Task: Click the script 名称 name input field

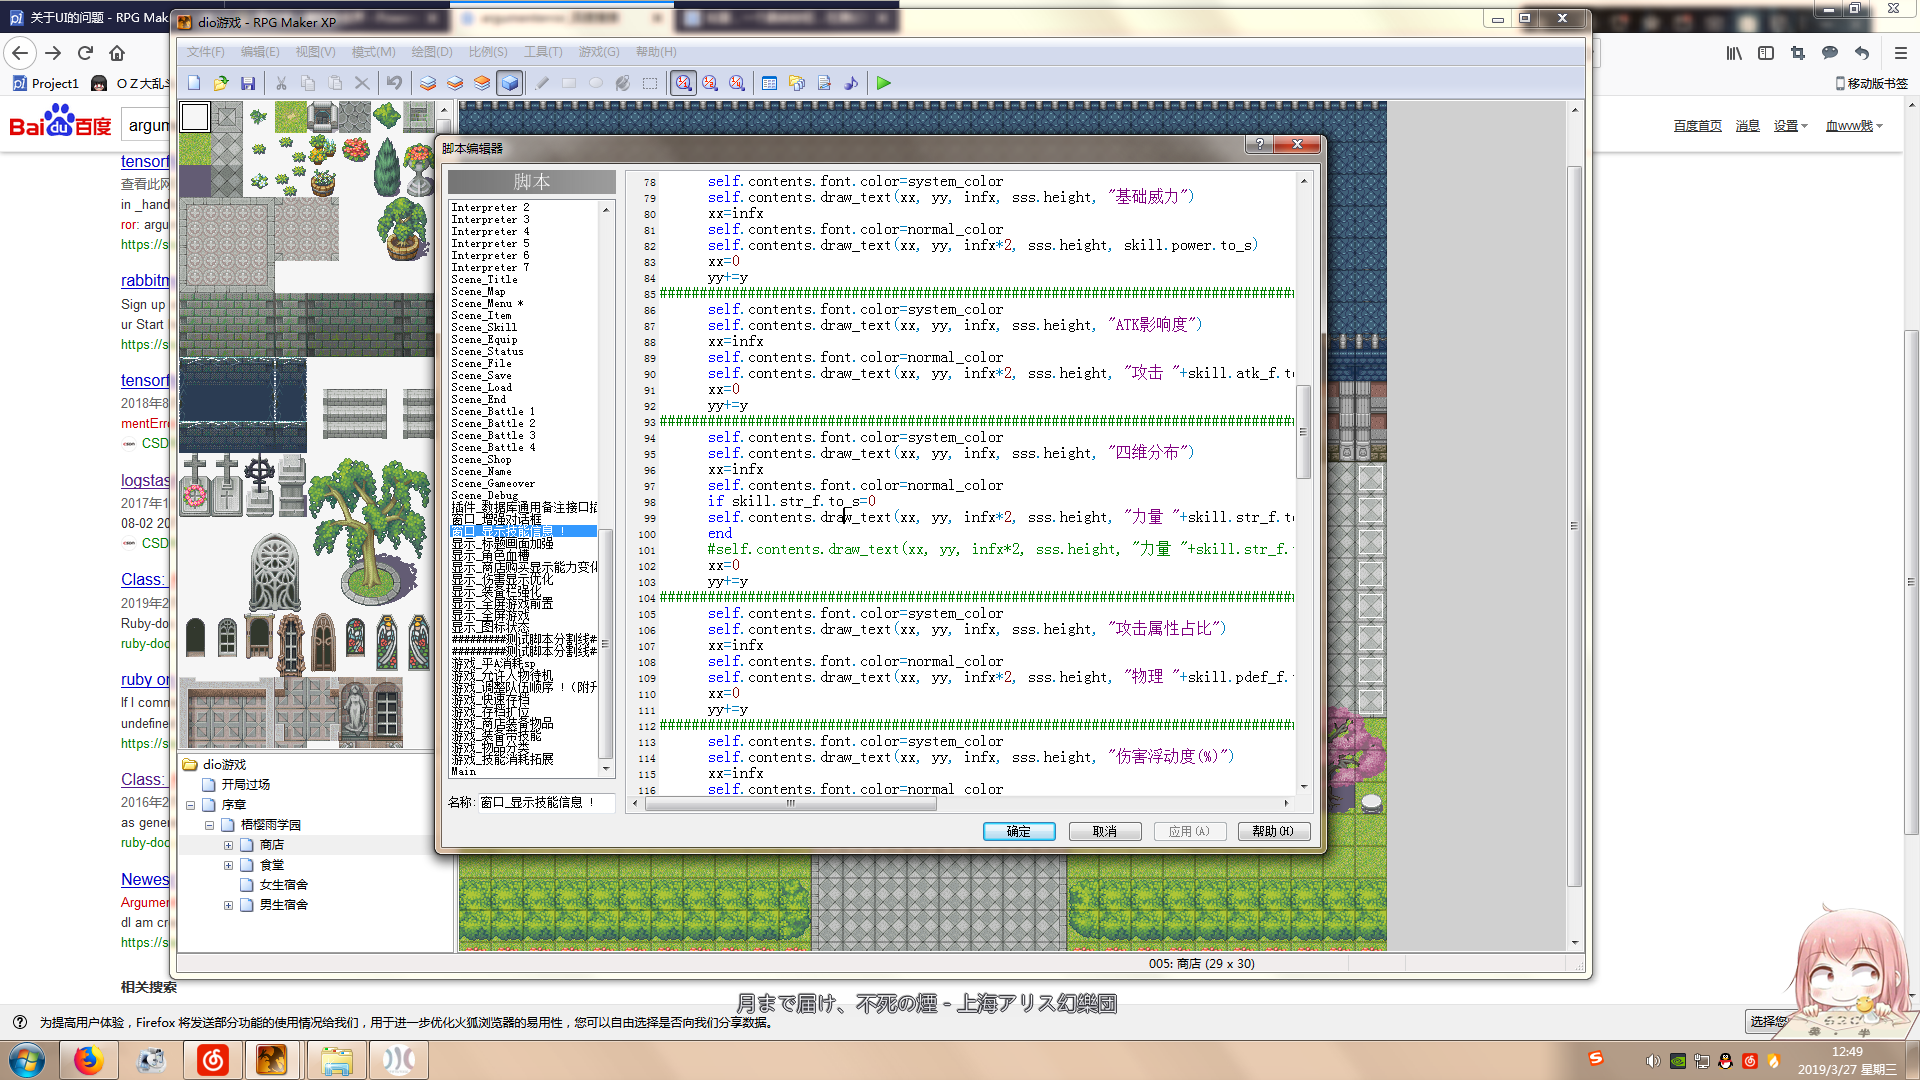Action: coord(546,803)
